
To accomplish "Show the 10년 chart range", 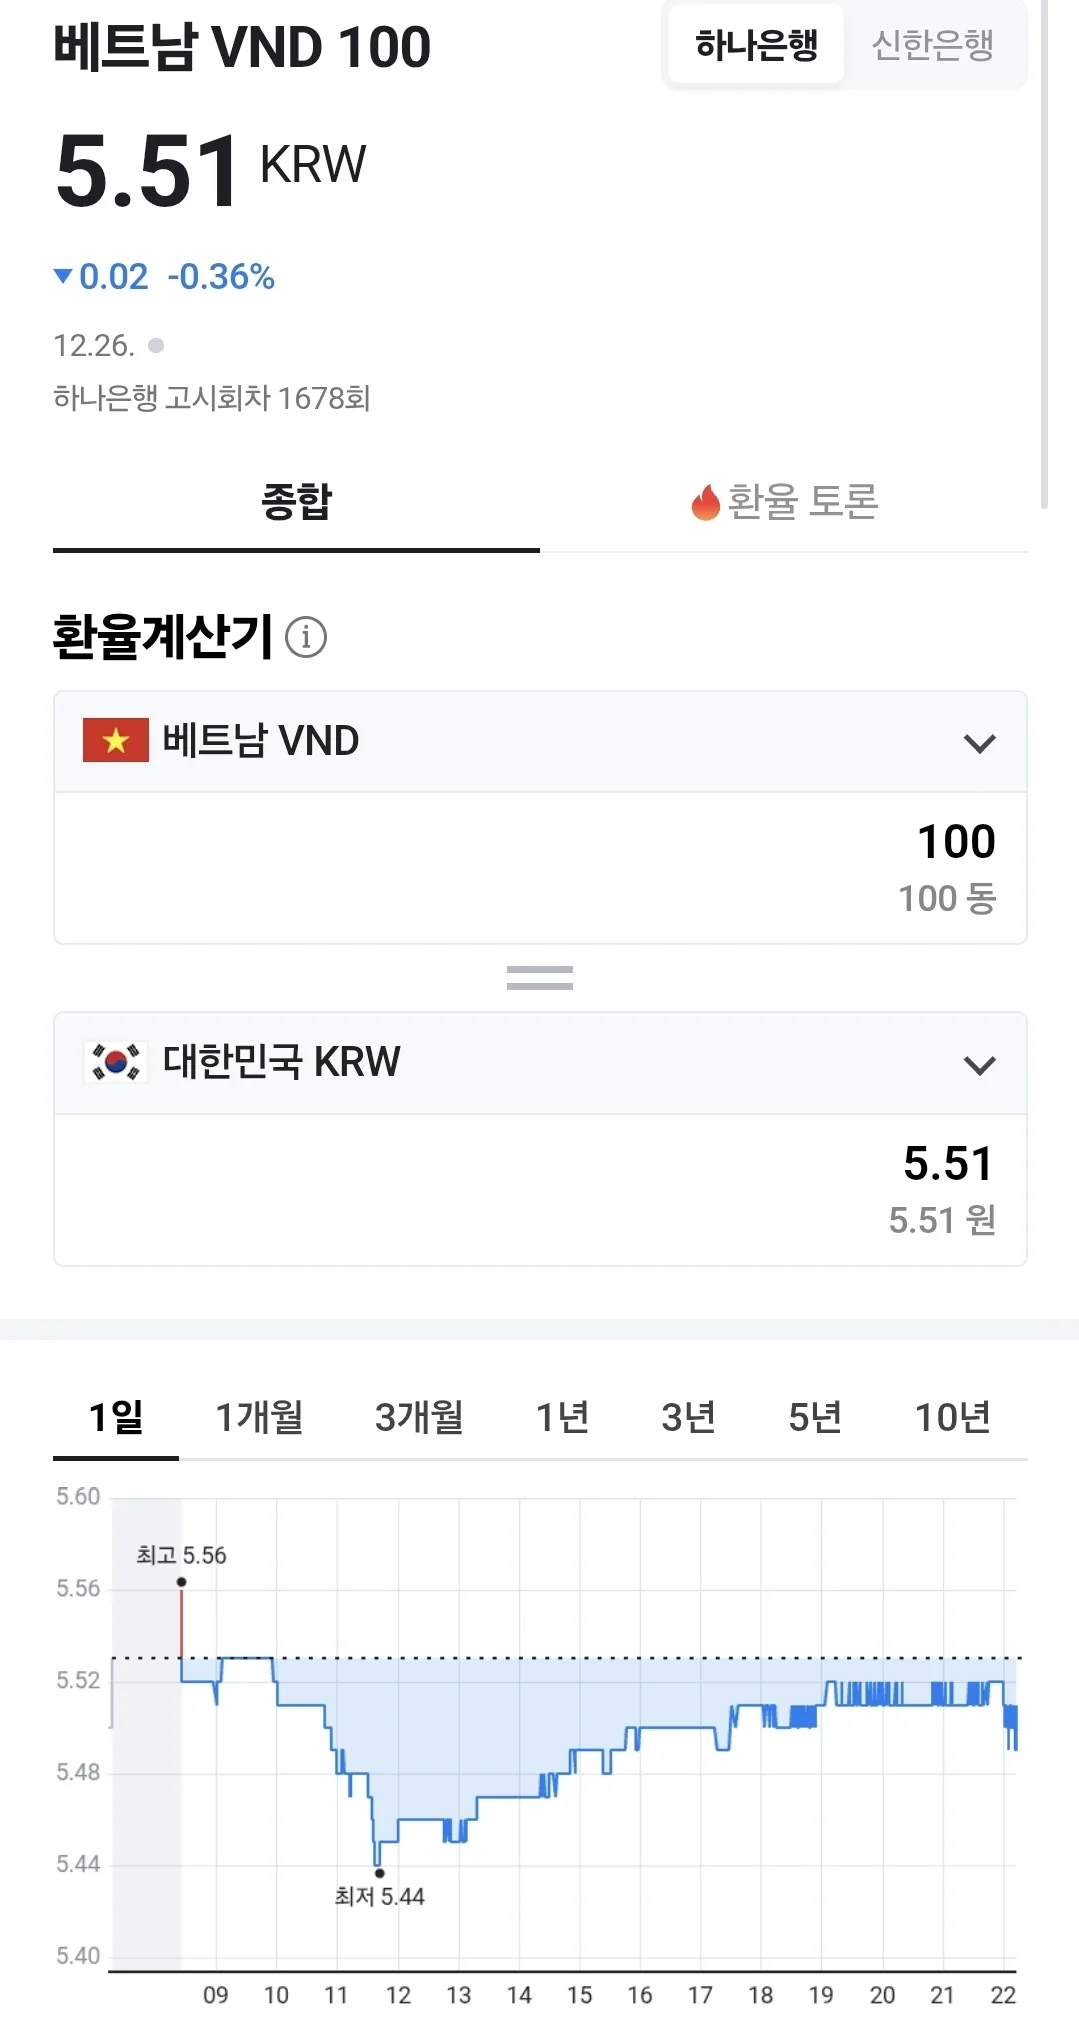I will point(953,1417).
